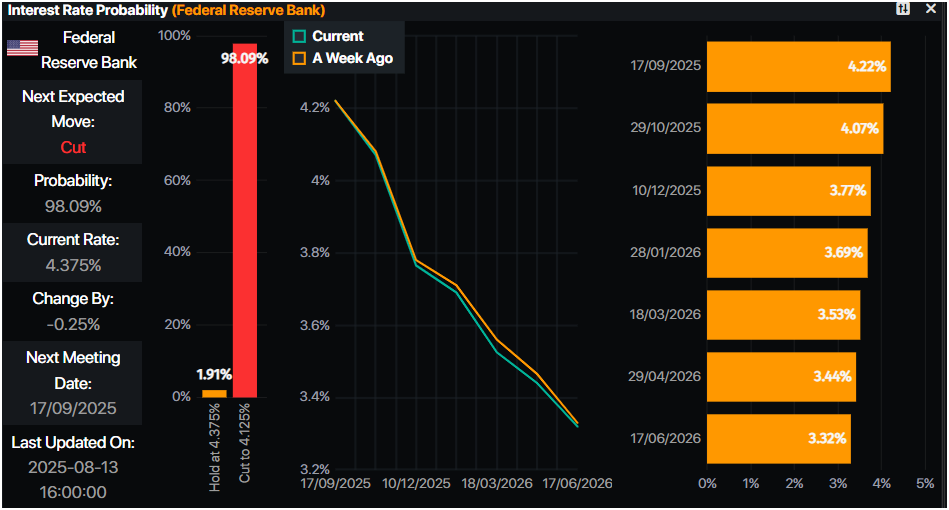Click the Current Rate 4.375% field

pos(73,253)
